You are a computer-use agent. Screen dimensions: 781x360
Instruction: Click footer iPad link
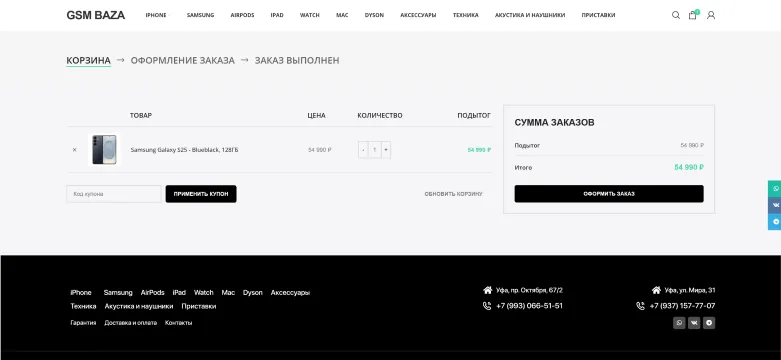pos(179,293)
